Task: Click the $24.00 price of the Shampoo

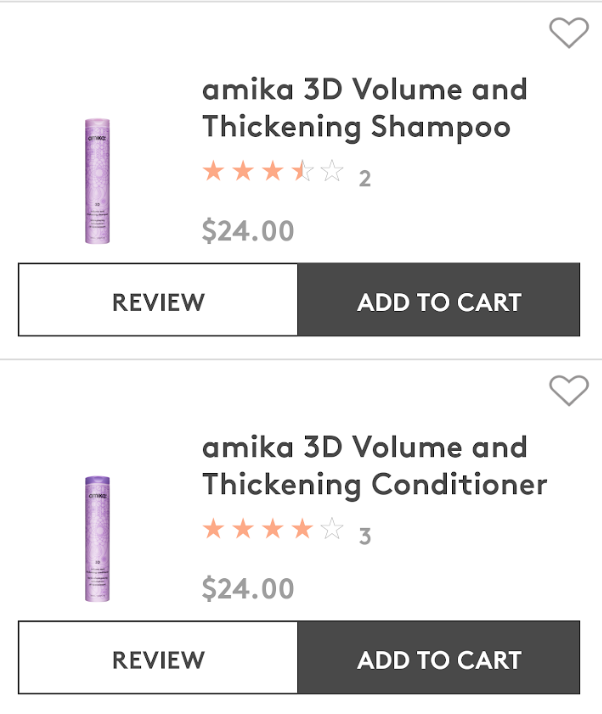Action: tap(248, 231)
